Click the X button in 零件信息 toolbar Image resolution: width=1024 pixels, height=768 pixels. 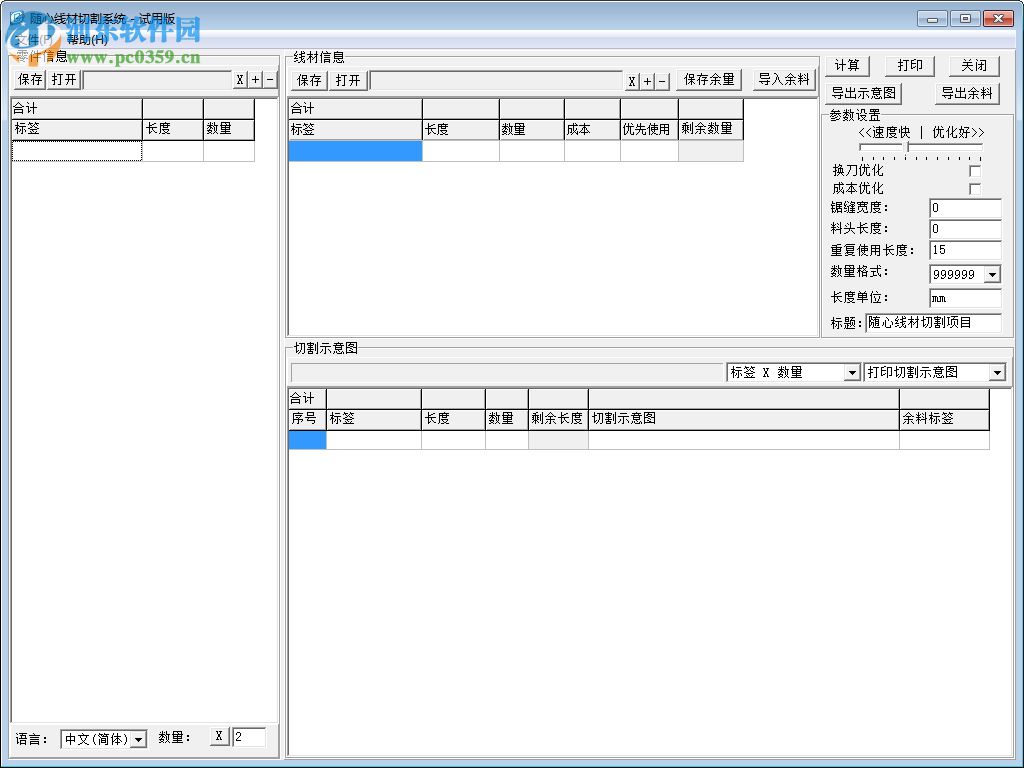pyautogui.click(x=240, y=80)
